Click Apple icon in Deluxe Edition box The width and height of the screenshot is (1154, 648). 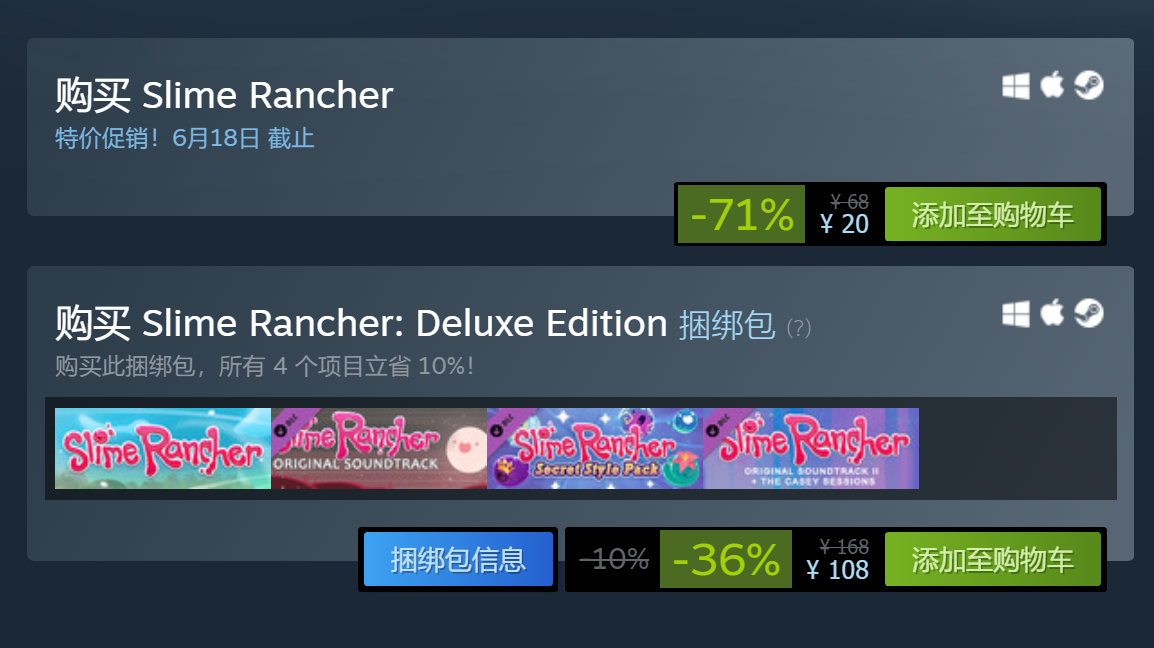(x=1052, y=313)
